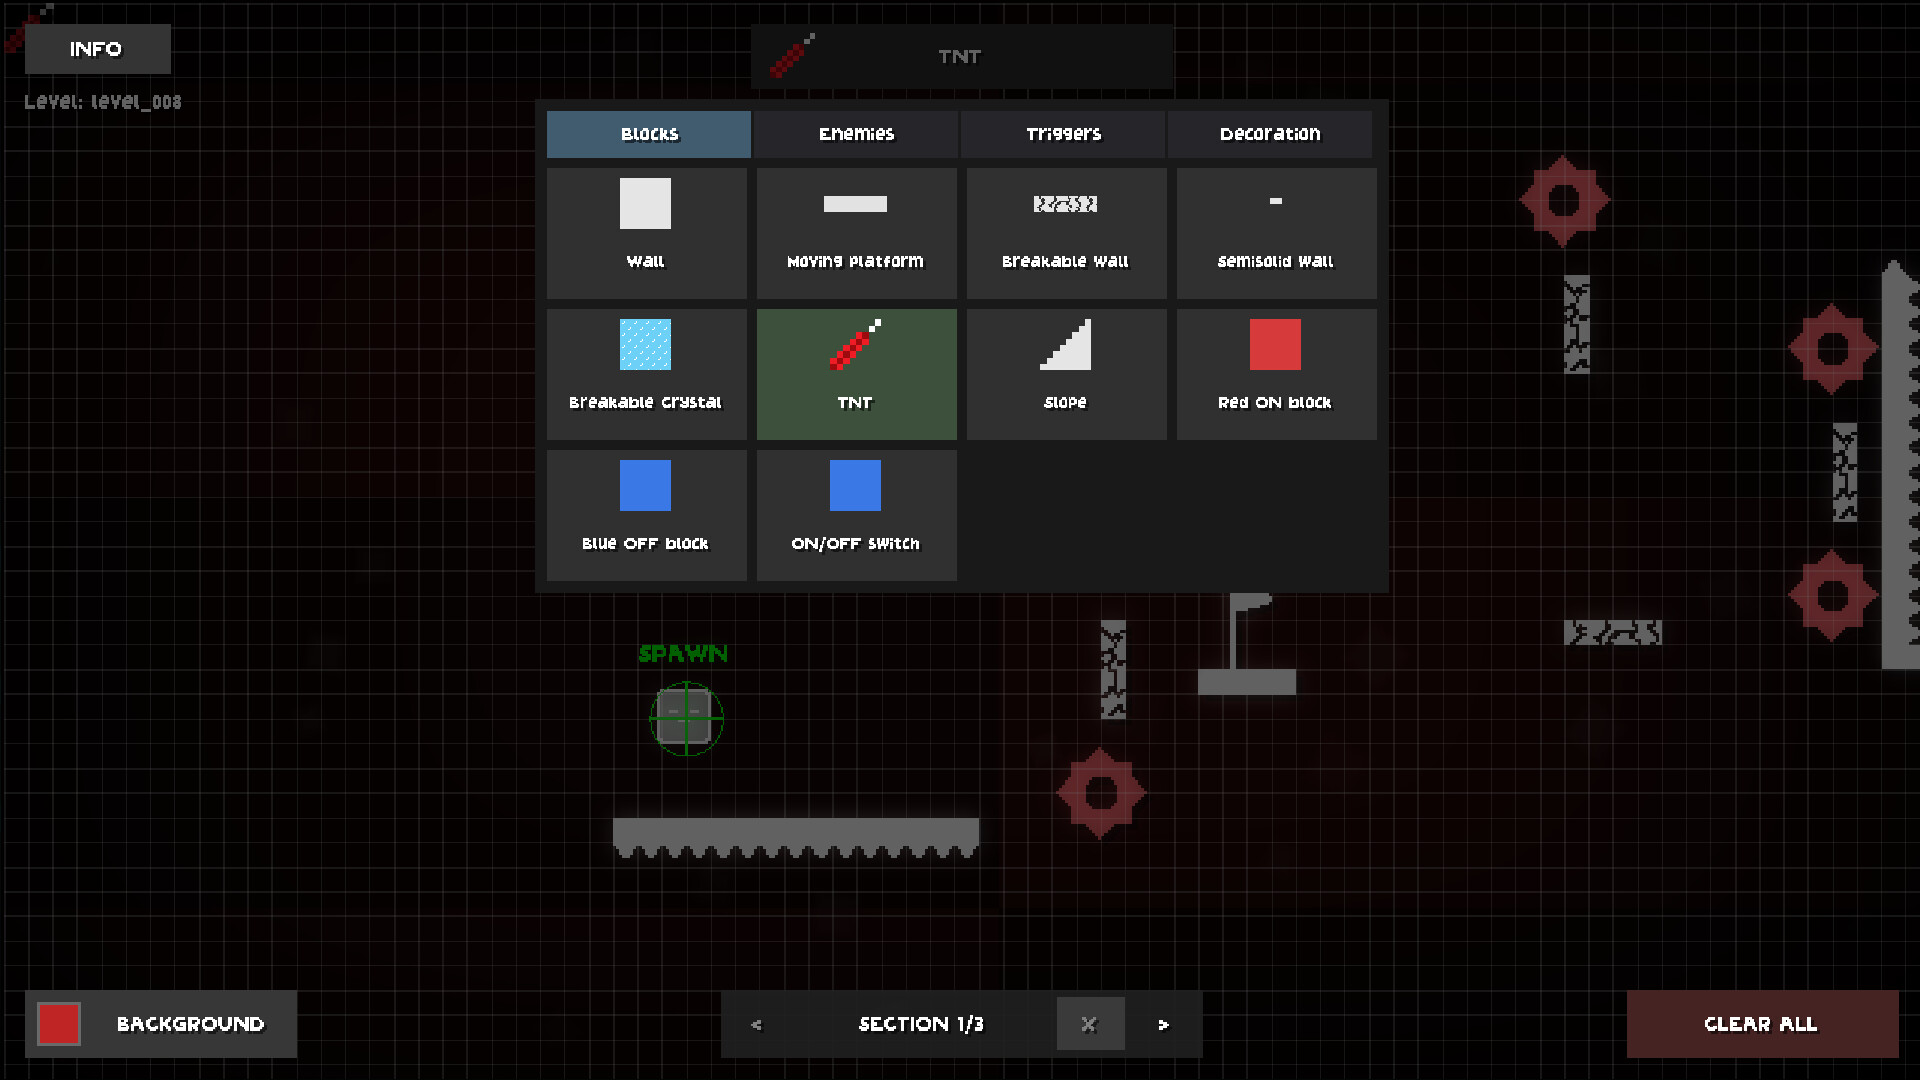This screenshot has width=1920, height=1080.
Task: Go to the next section arrow
Action: tap(1163, 1024)
